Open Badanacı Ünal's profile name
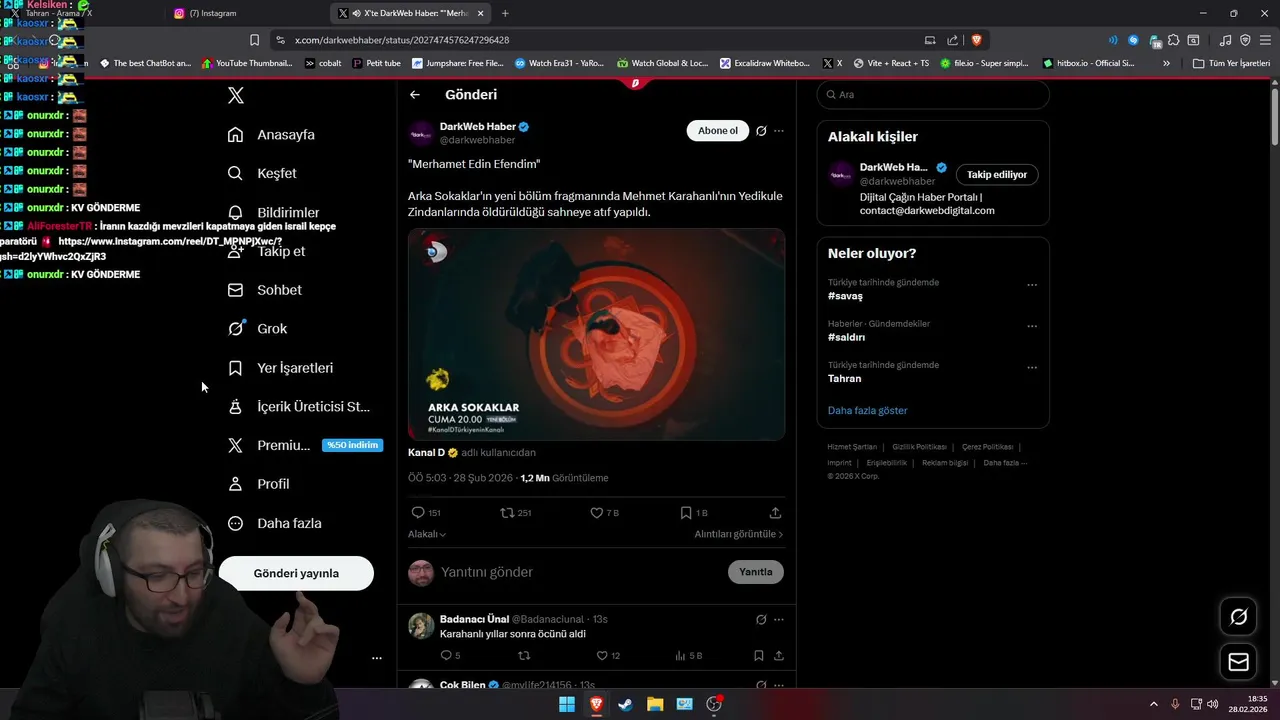This screenshot has width=1280, height=720. [474, 619]
